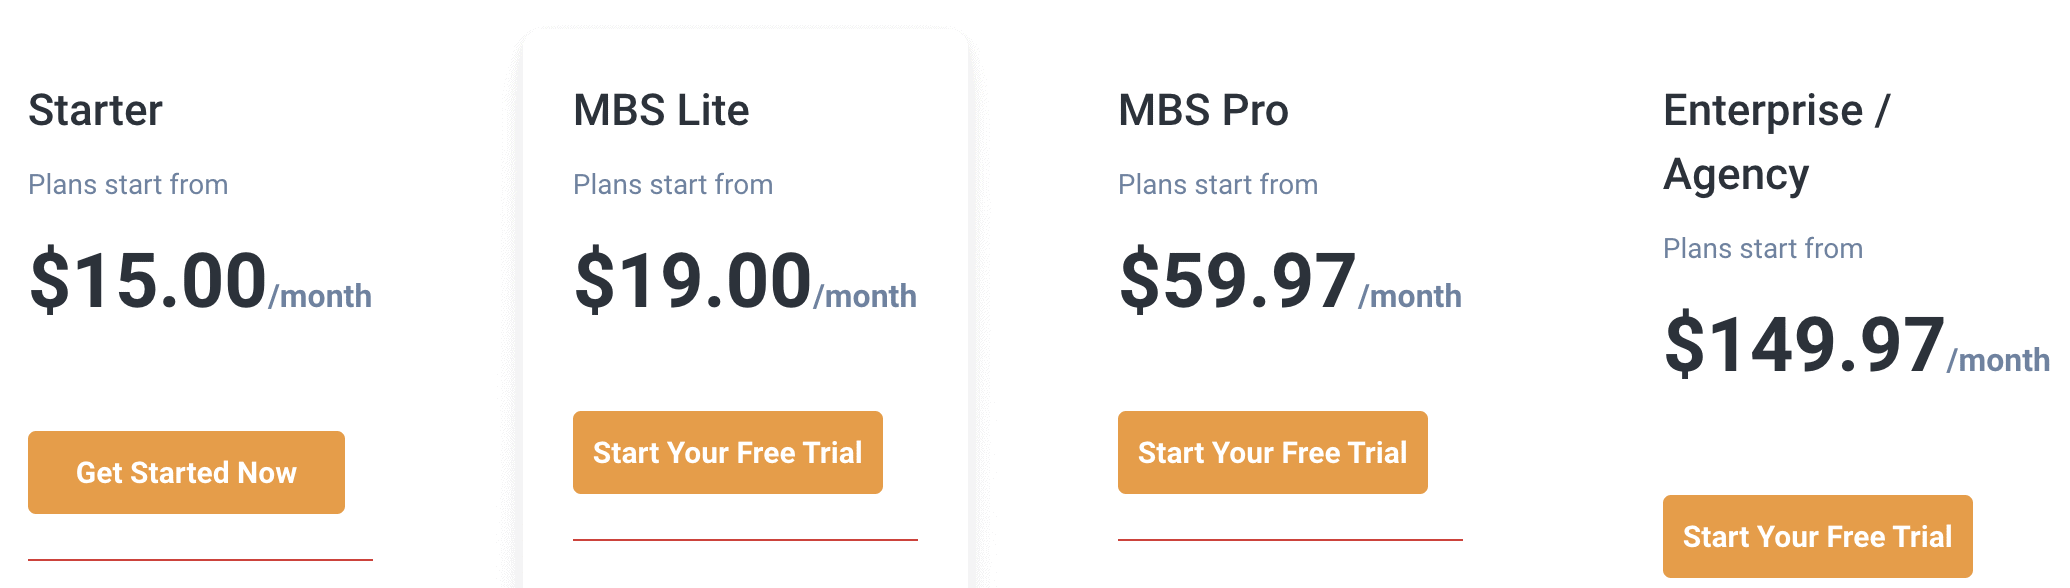Click "Plans start from" under Starter
Viewport: 2070px width, 588px height.
pyautogui.click(x=128, y=184)
